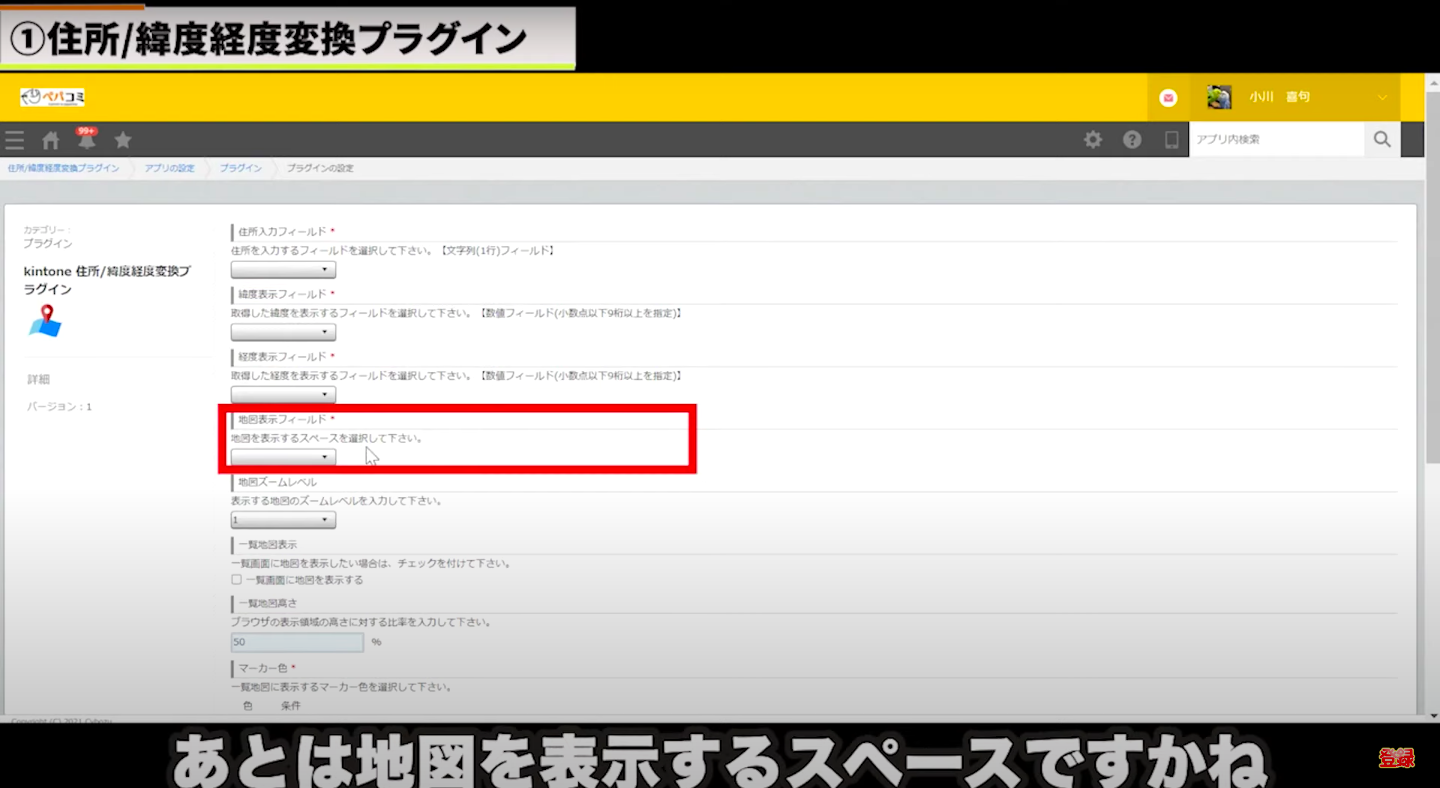Image resolution: width=1440 pixels, height=788 pixels.
Task: Click the プラグイン breadcrumb link
Action: click(240, 168)
